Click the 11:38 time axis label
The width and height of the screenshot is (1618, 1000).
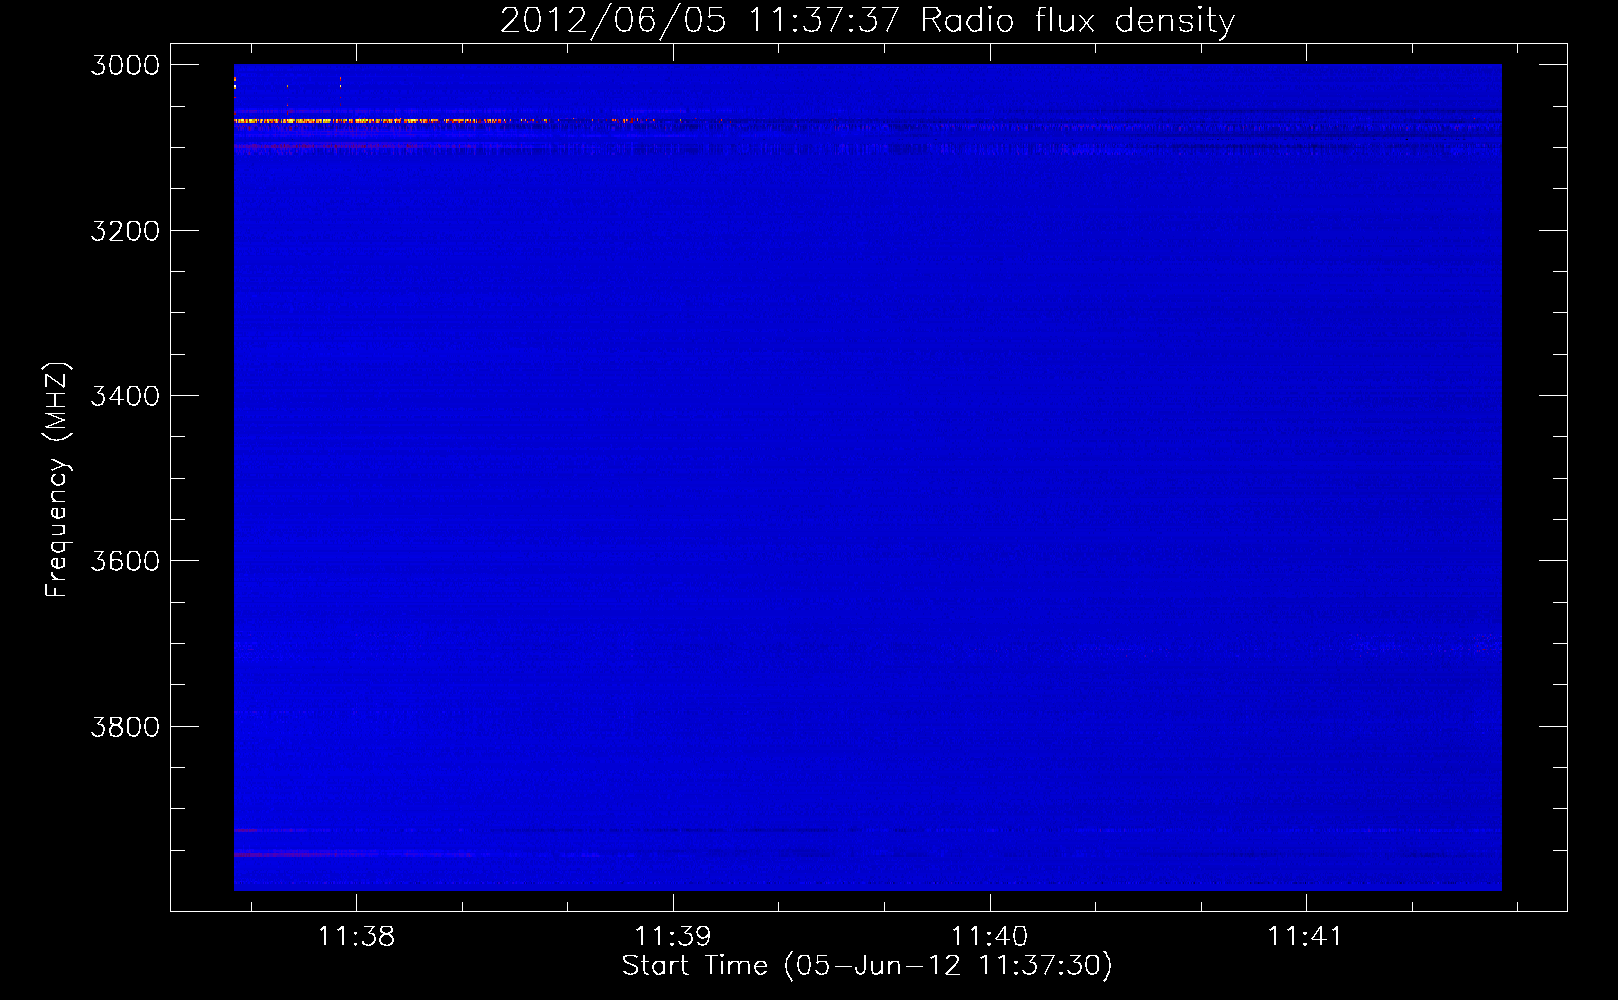pyautogui.click(x=356, y=937)
